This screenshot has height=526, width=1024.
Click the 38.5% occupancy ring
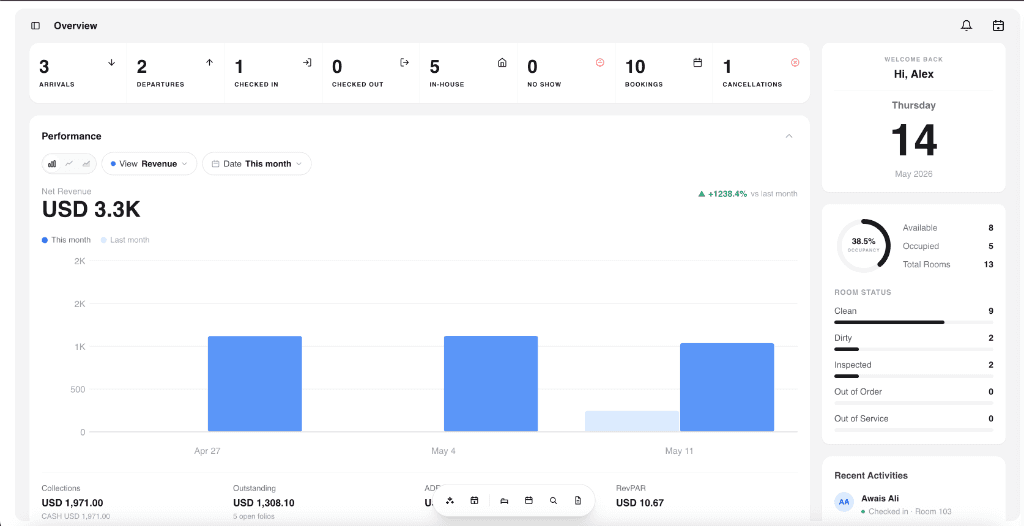pos(863,246)
